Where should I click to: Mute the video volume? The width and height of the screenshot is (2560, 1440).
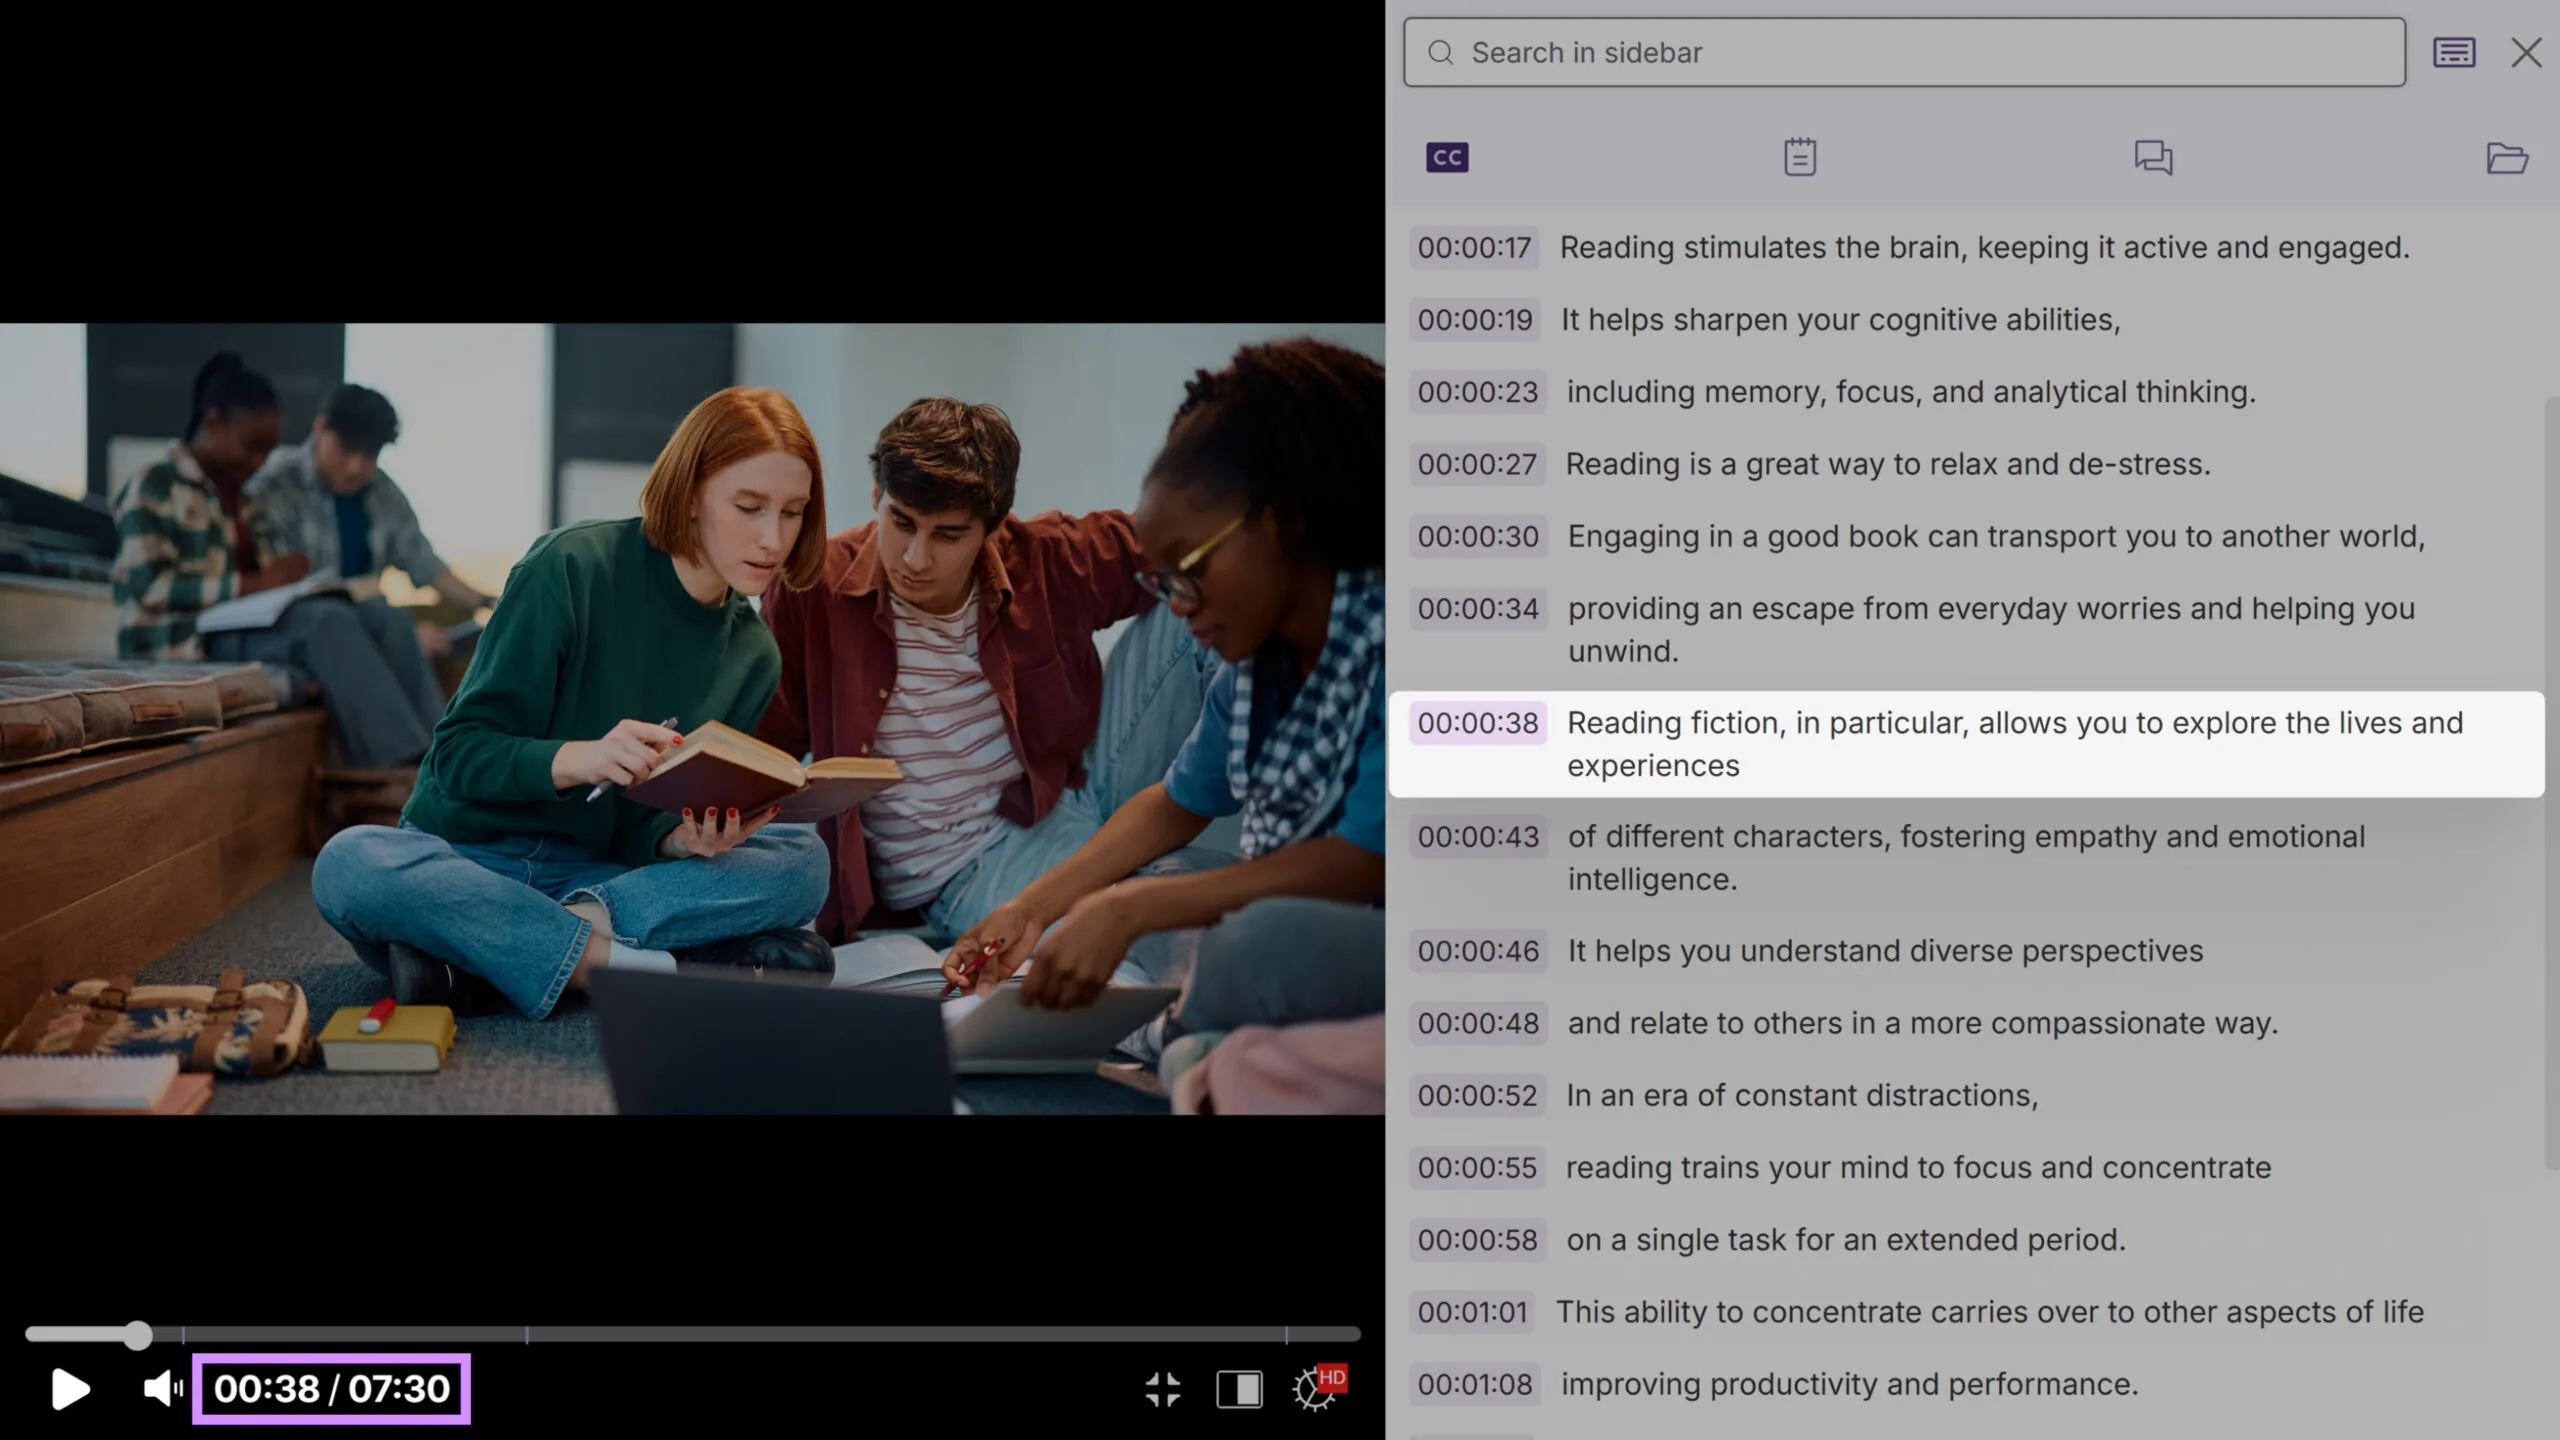pos(162,1388)
